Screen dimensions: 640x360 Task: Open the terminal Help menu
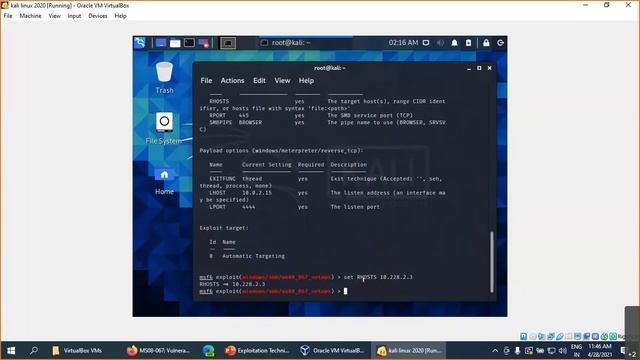click(x=306, y=80)
